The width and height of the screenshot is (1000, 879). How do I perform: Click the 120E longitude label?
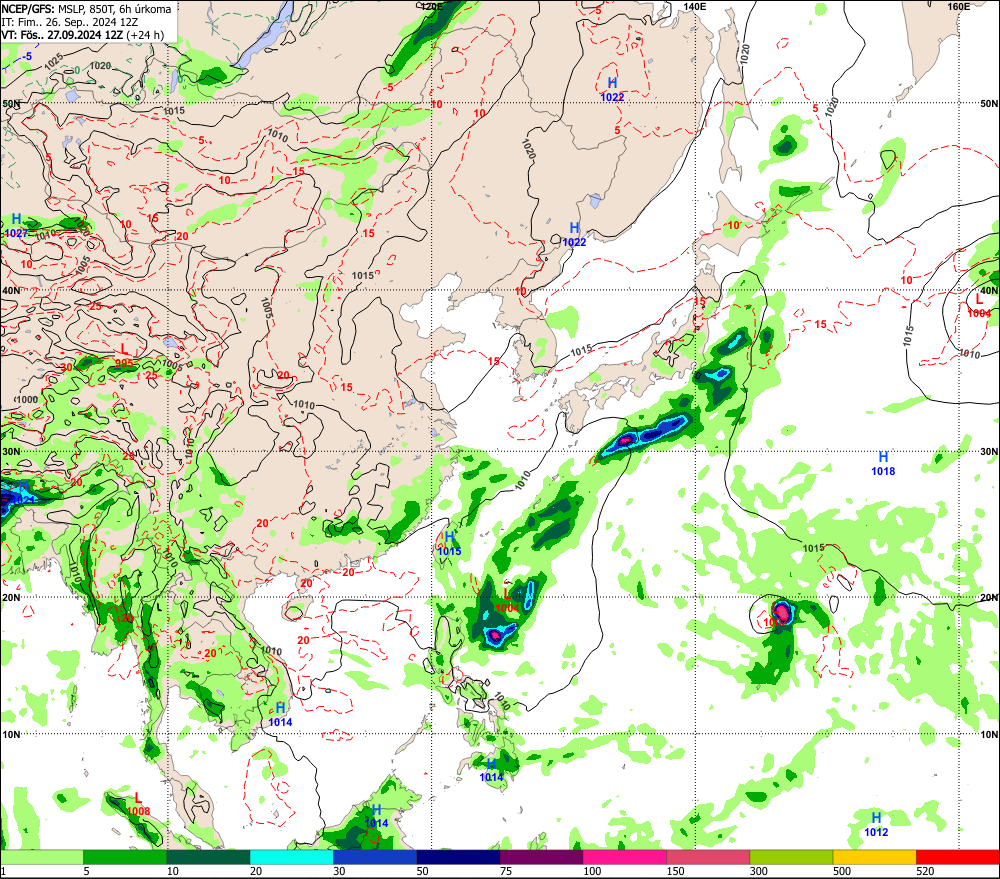coord(432,6)
